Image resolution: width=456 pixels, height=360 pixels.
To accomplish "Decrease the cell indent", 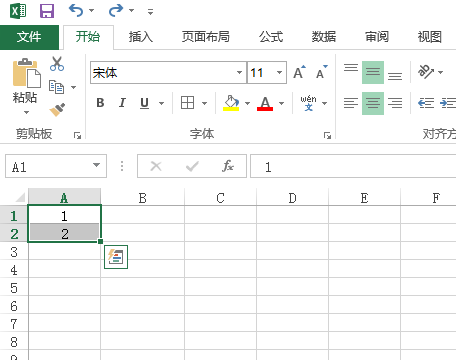I will point(426,103).
